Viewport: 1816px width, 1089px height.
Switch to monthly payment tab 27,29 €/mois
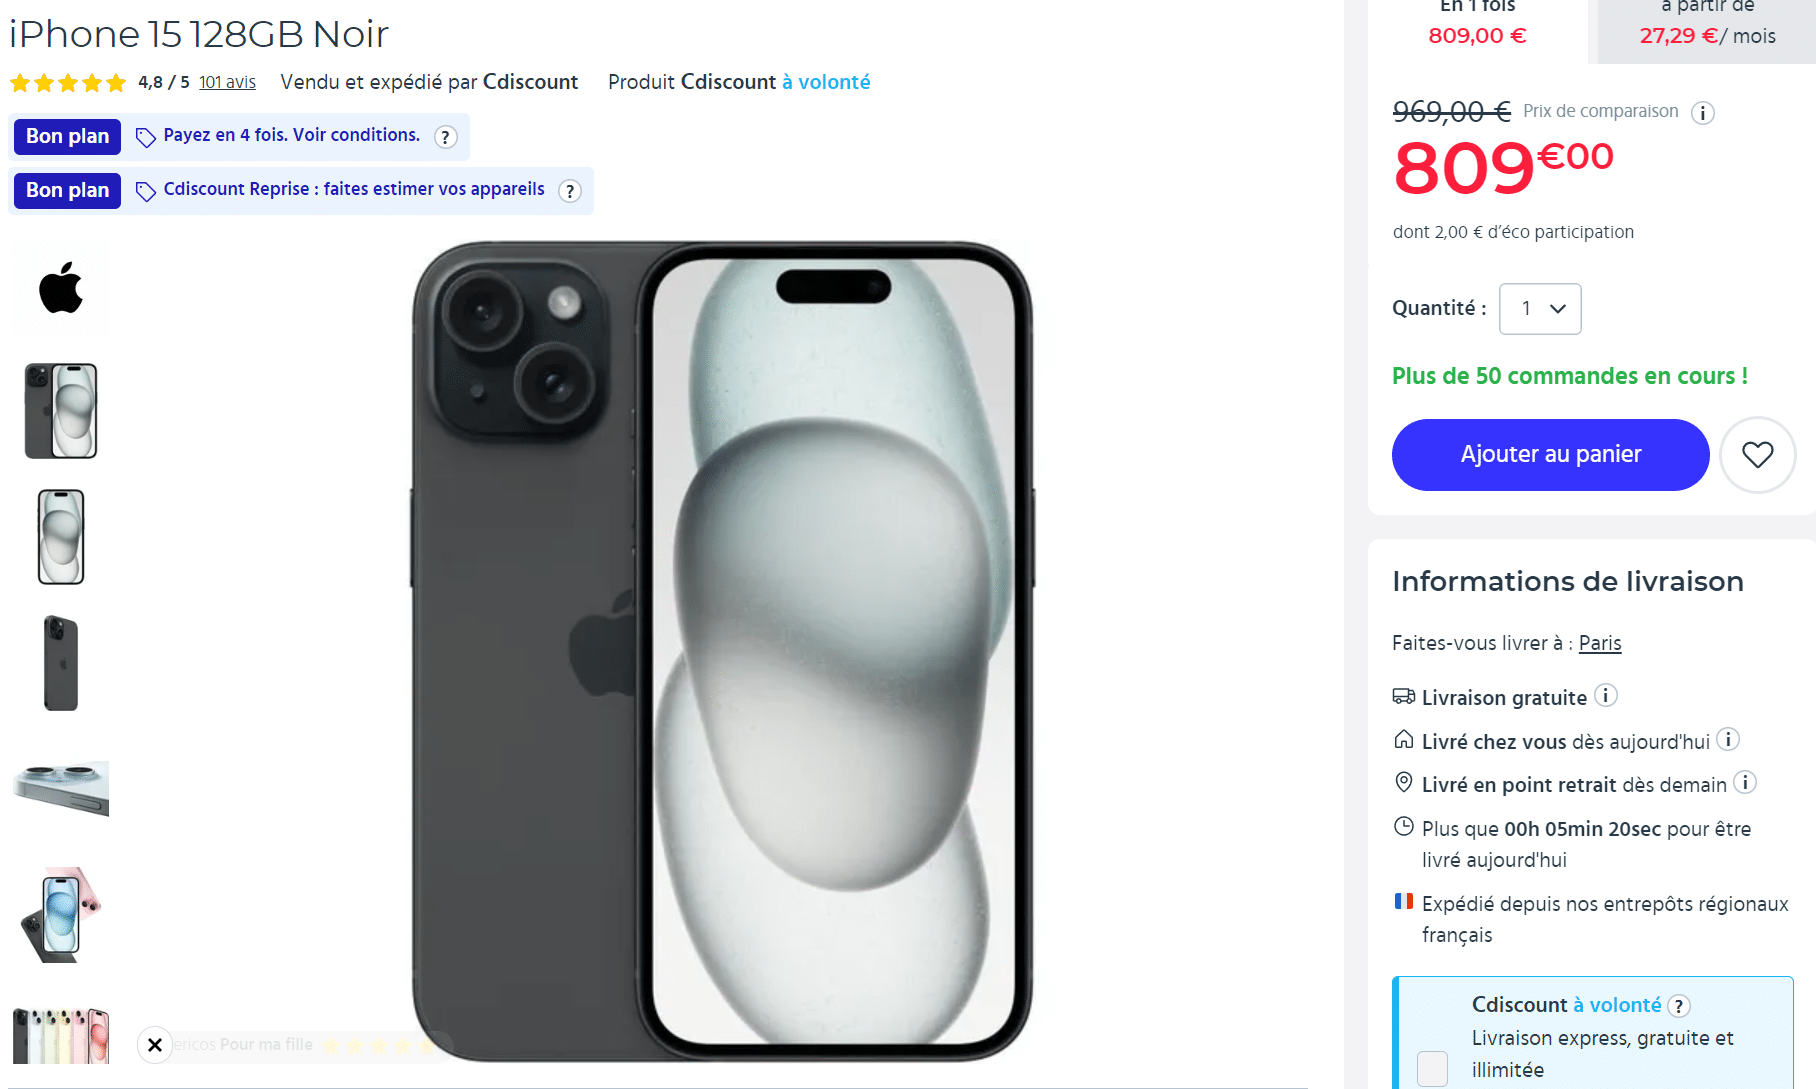pyautogui.click(x=1707, y=27)
